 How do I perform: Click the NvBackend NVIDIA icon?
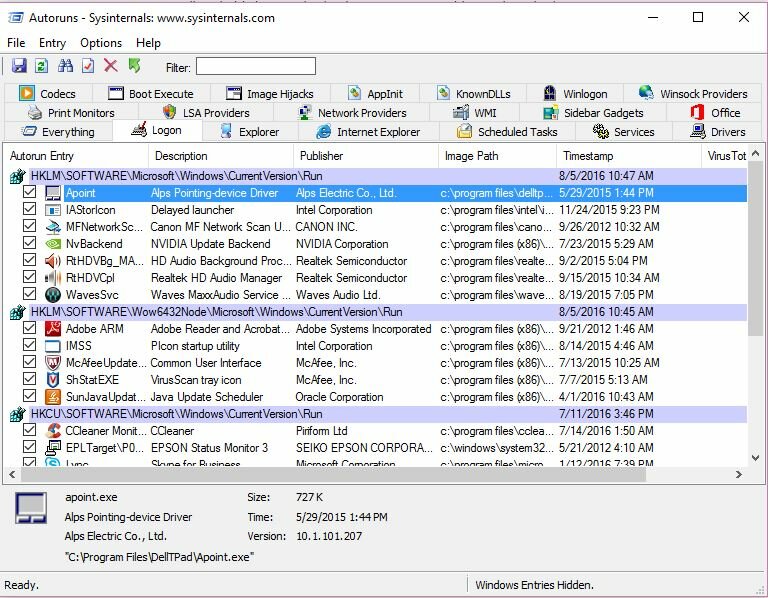53,244
